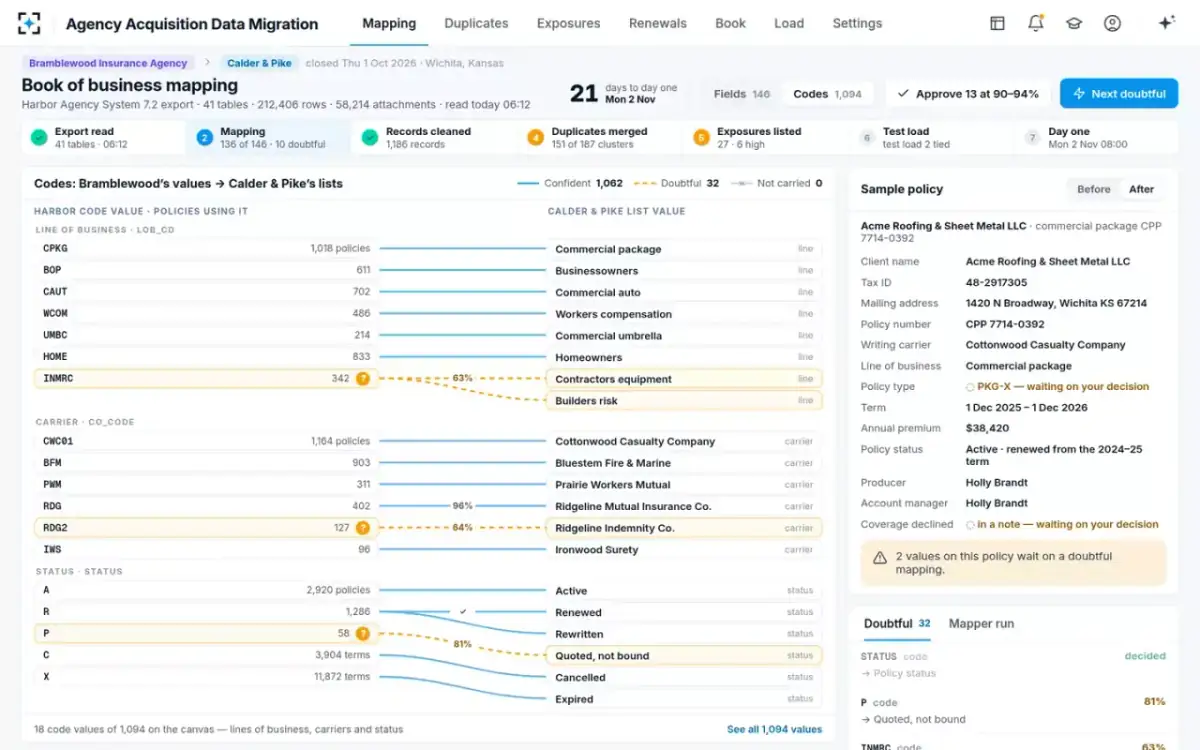
Task: Click the Export read green check icon
Action: [x=39, y=138]
